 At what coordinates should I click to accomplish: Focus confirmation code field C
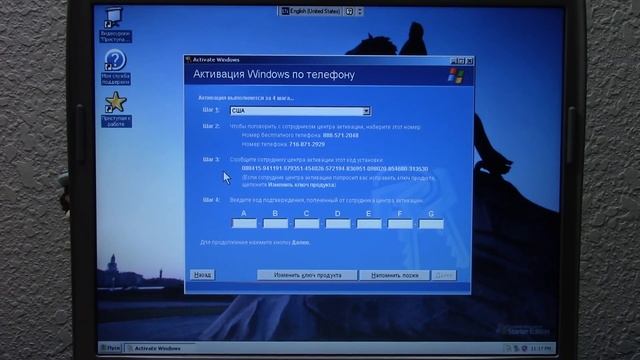(x=307, y=224)
